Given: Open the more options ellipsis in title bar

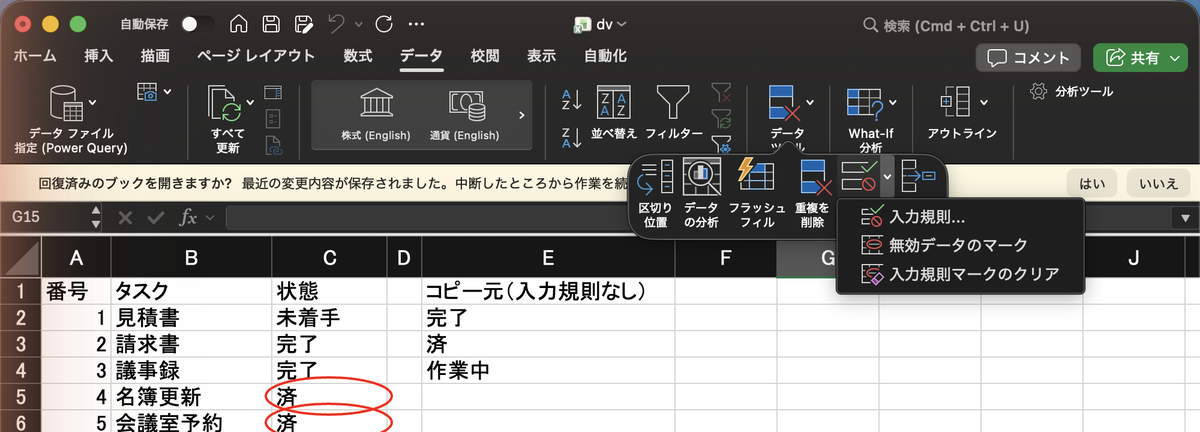Looking at the screenshot, I should [x=414, y=24].
